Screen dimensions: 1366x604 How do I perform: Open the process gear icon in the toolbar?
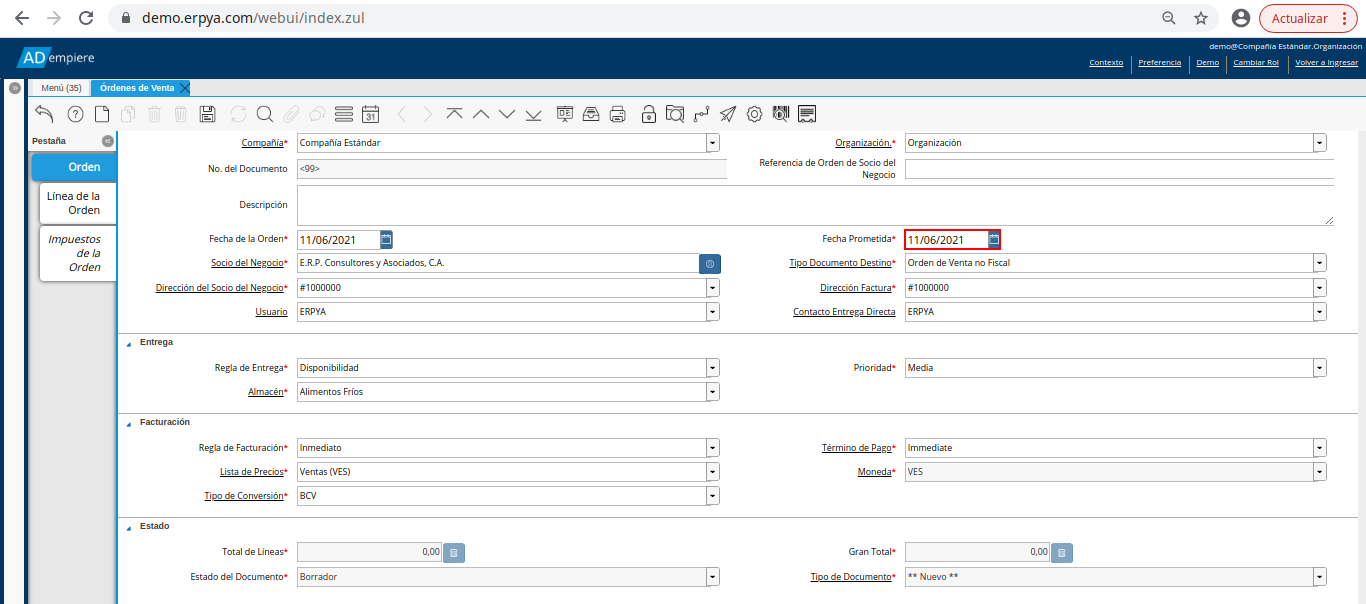755,114
